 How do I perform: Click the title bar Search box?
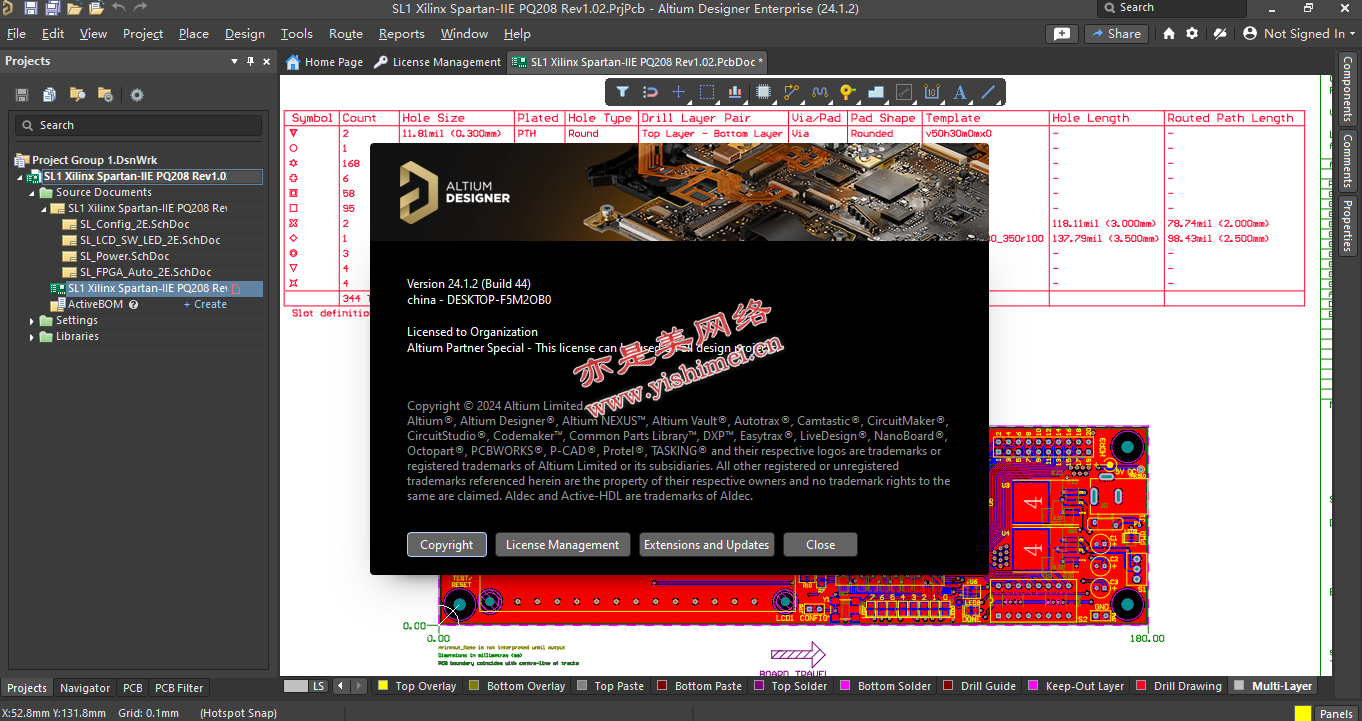[1171, 8]
